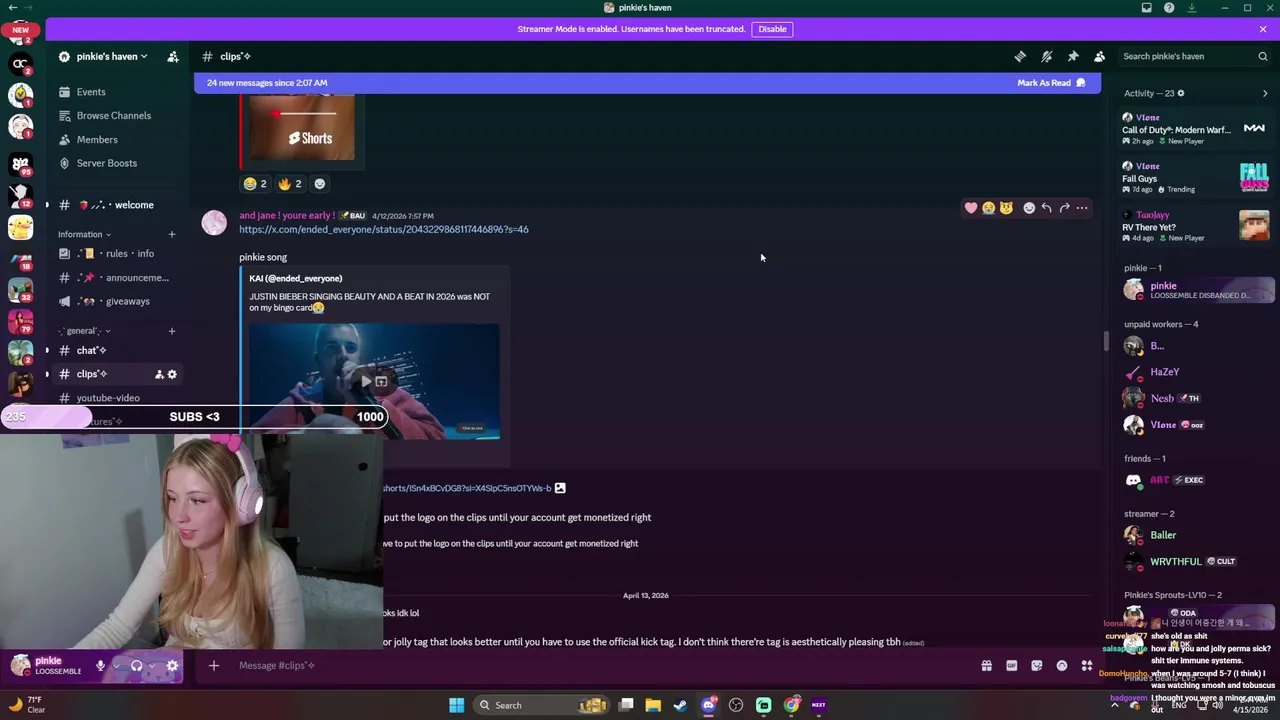React with cat emoji on hovered message
The height and width of the screenshot is (720, 1280).
[x=1006, y=208]
